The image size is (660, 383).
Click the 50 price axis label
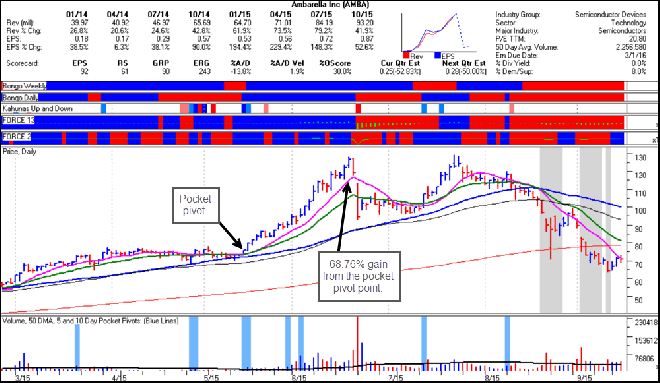639,300
